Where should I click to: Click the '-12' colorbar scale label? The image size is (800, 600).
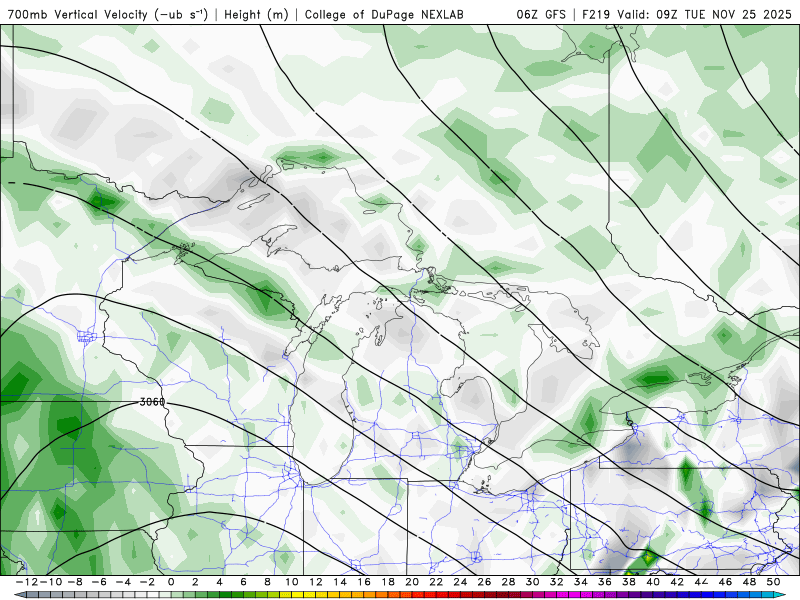(x=27, y=582)
